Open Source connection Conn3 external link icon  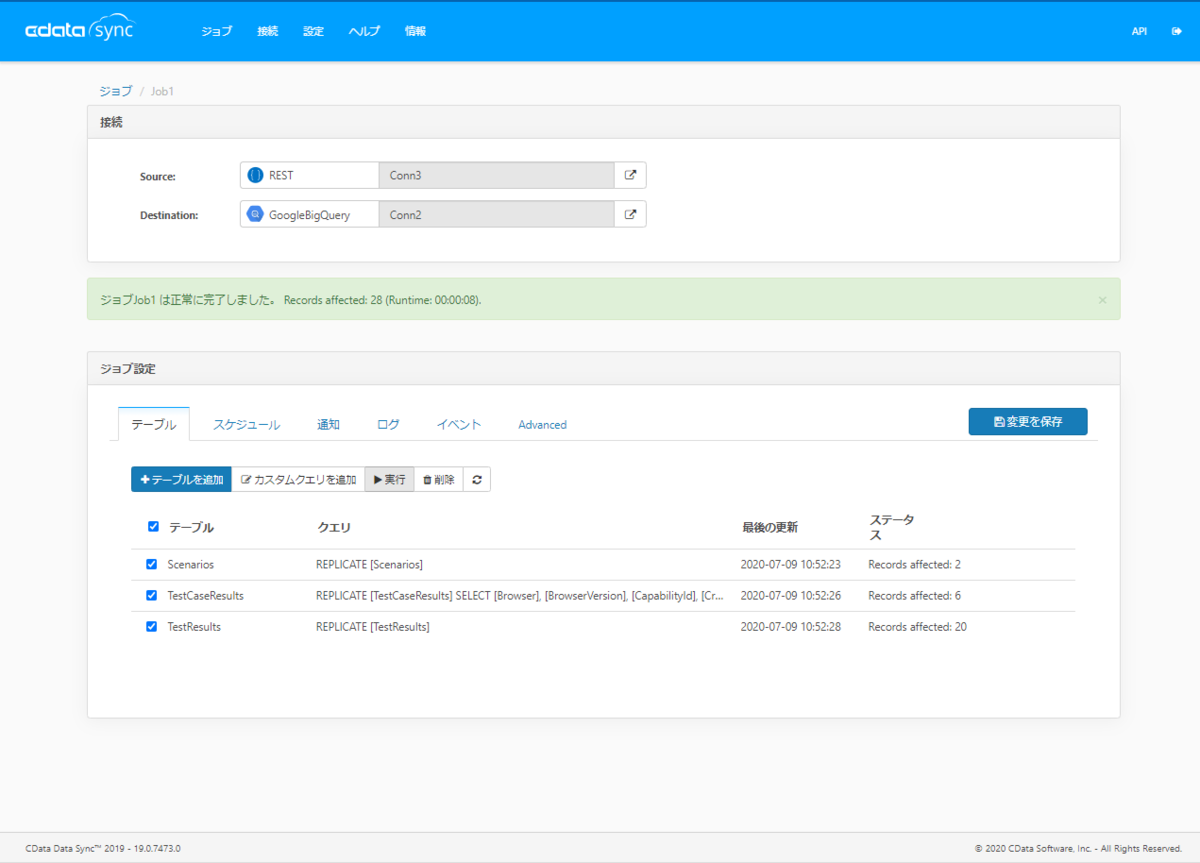tap(630, 175)
